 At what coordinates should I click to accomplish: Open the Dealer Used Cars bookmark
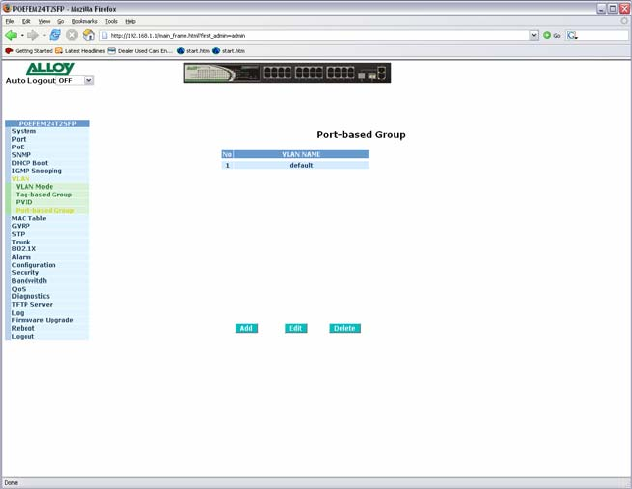pos(140,51)
